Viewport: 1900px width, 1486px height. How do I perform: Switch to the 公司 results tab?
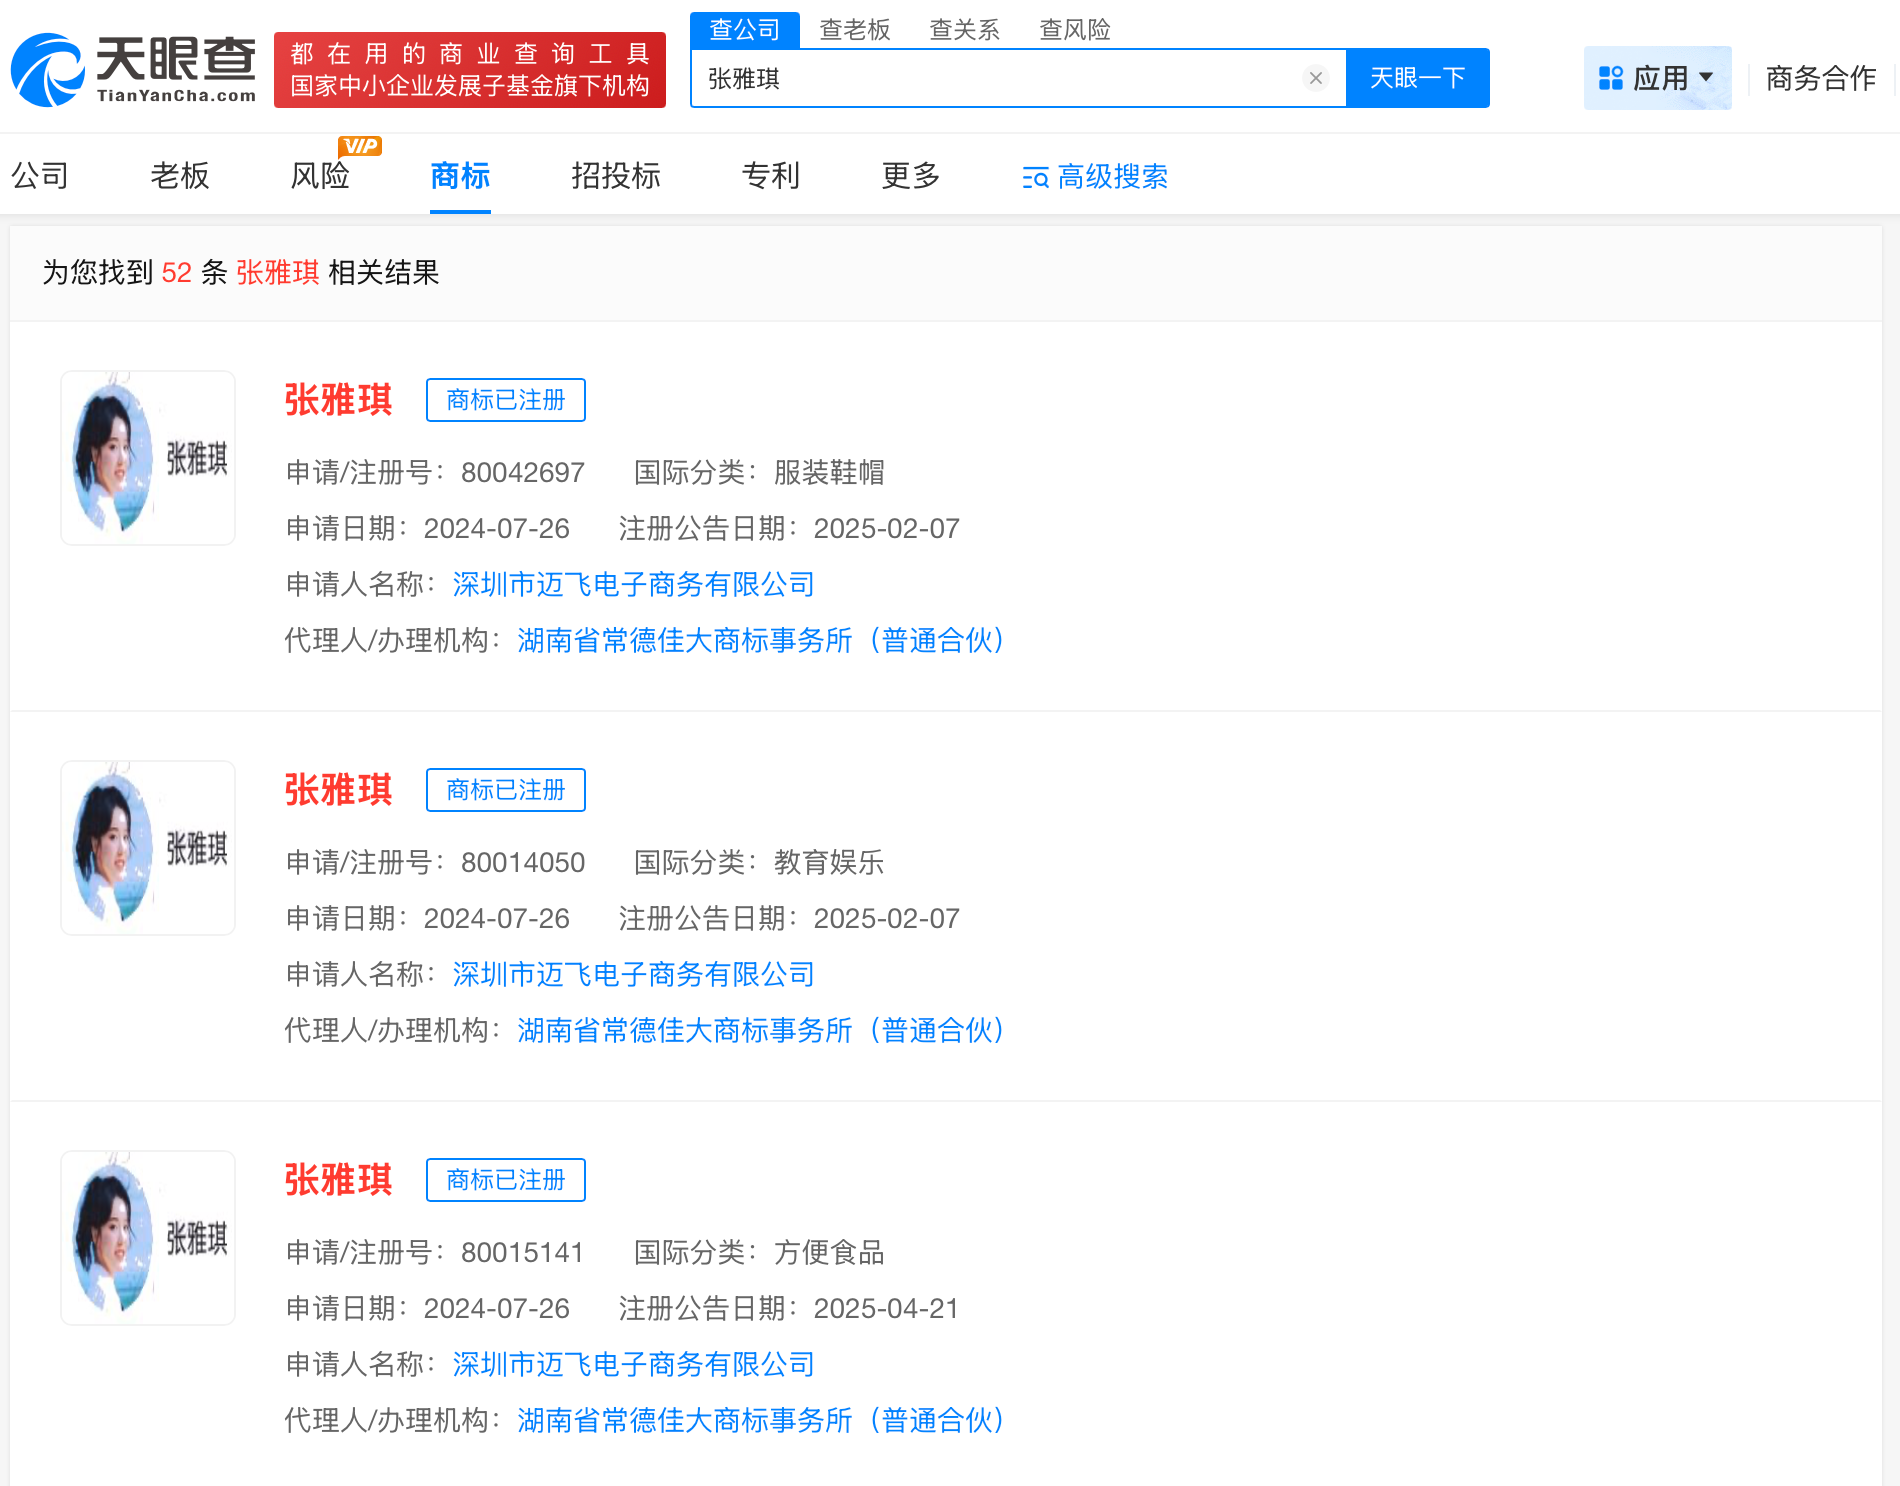click(x=40, y=176)
